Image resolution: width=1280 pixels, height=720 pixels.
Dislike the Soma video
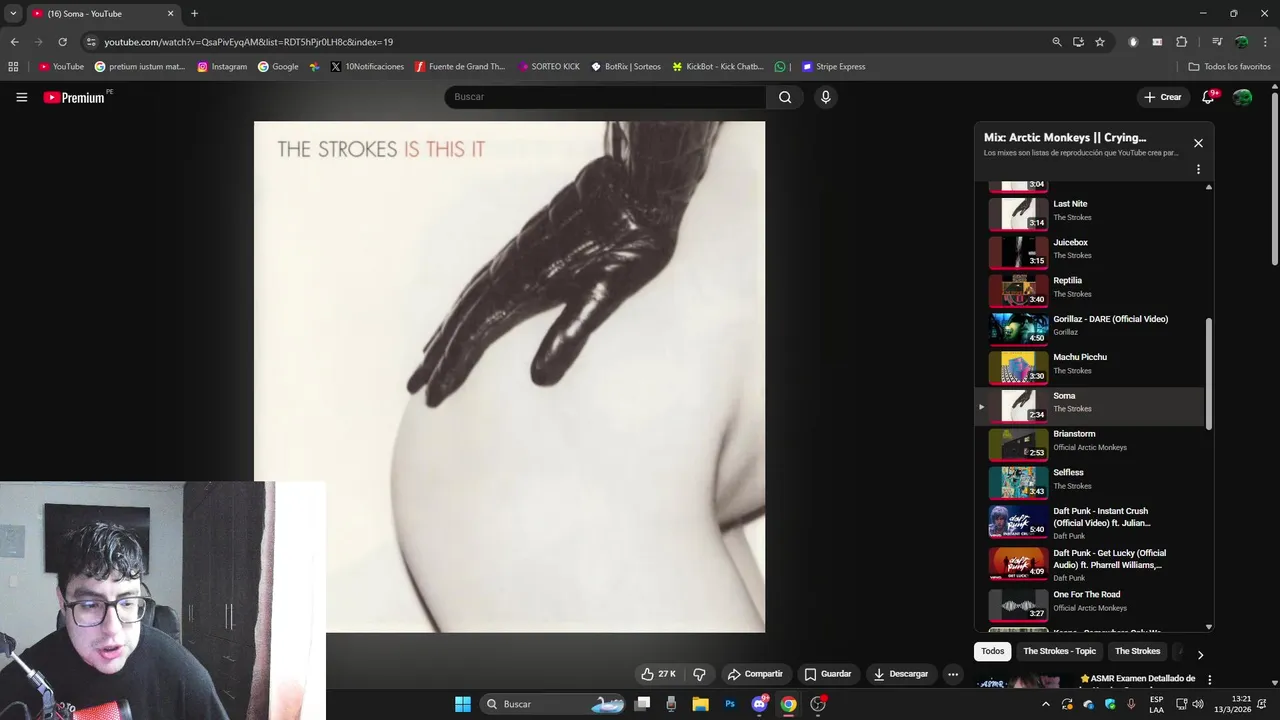(x=699, y=674)
